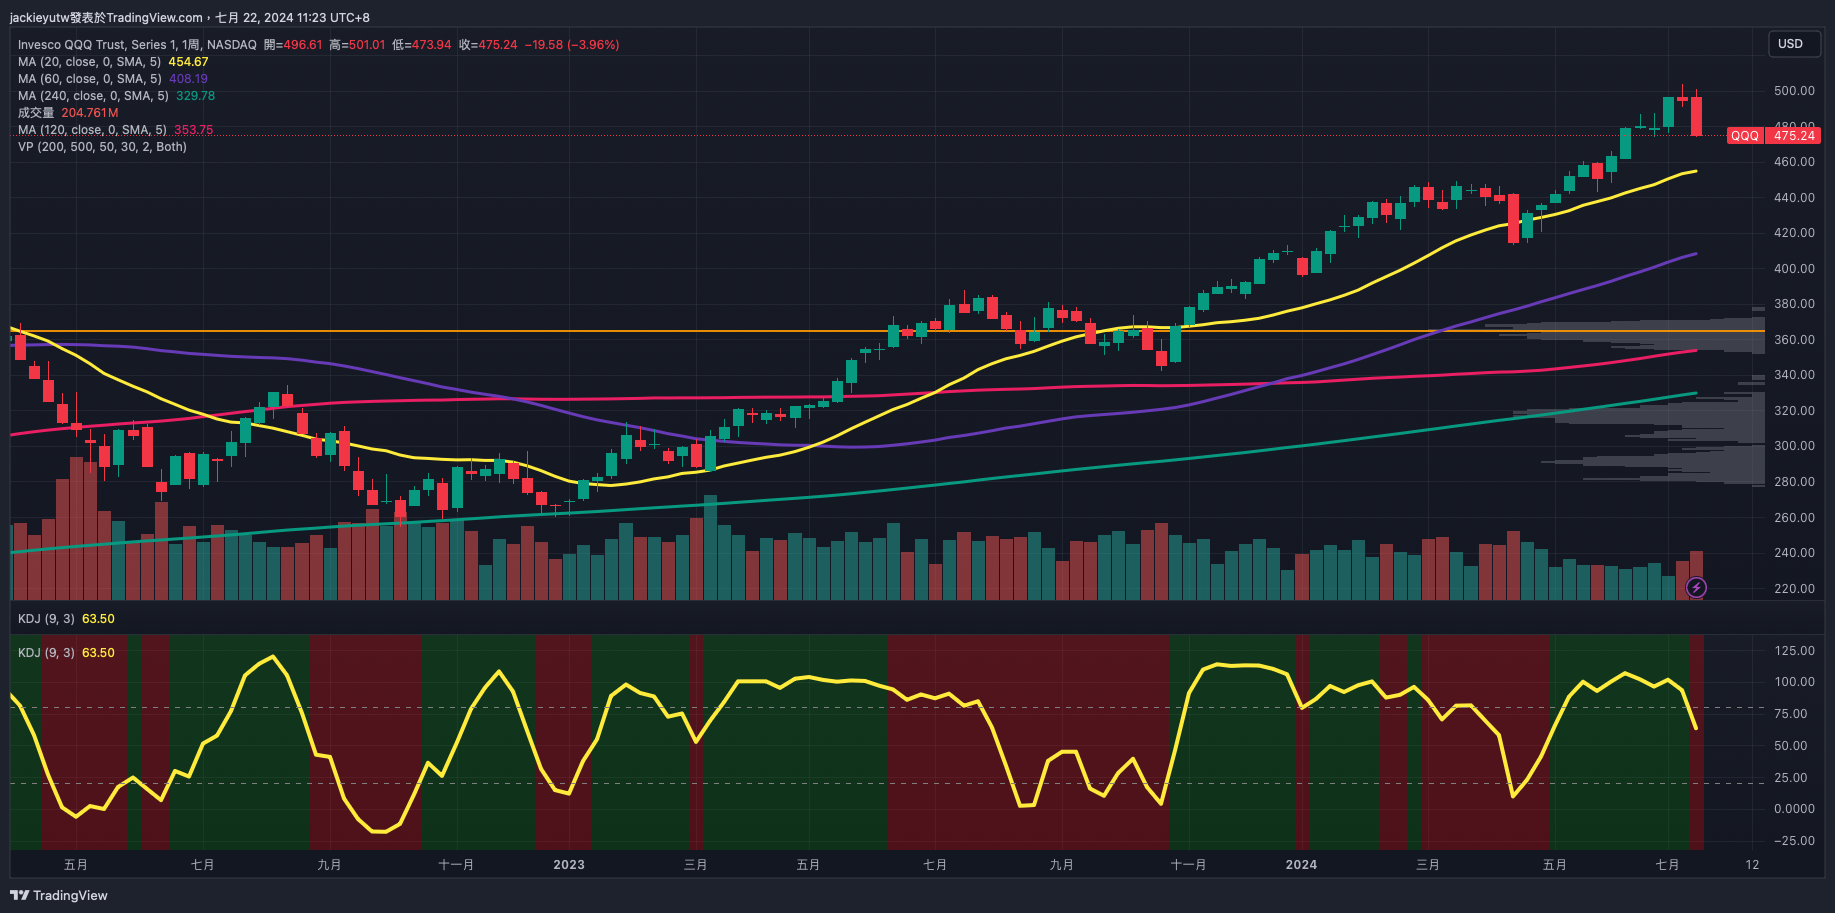1835x913 pixels.
Task: Click the jackieyutw publisher attribution text
Action: pos(106,17)
